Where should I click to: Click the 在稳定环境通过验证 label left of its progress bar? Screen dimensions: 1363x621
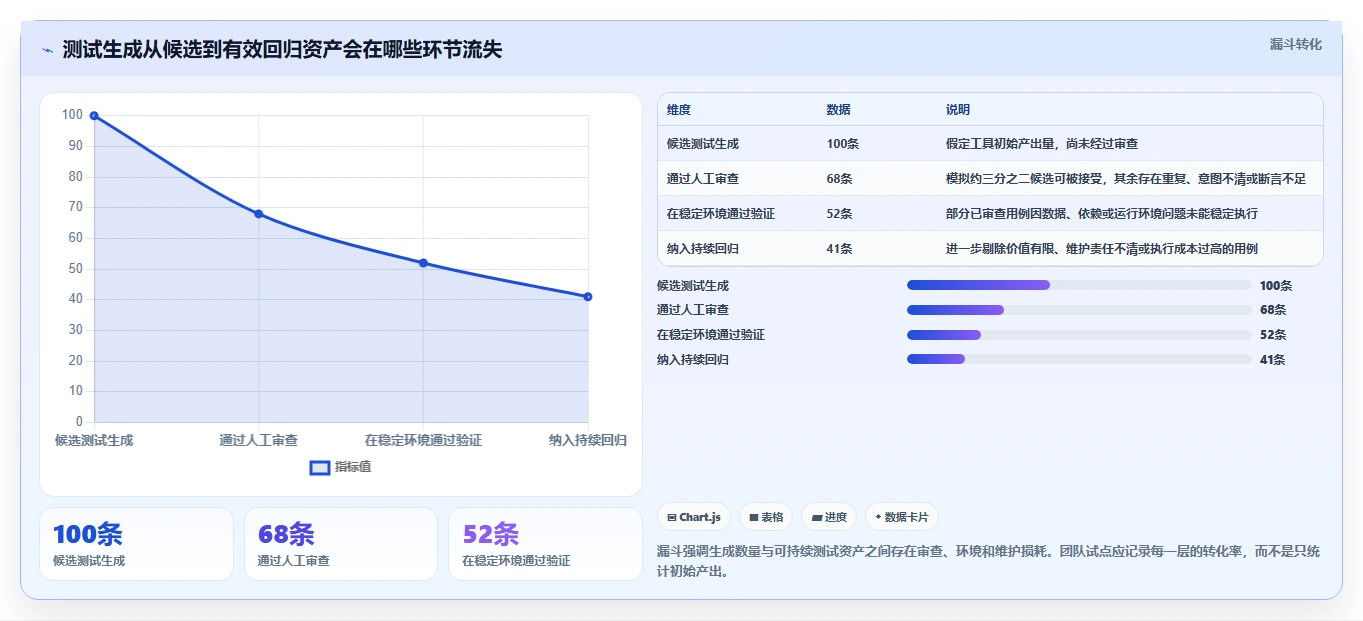(711, 335)
